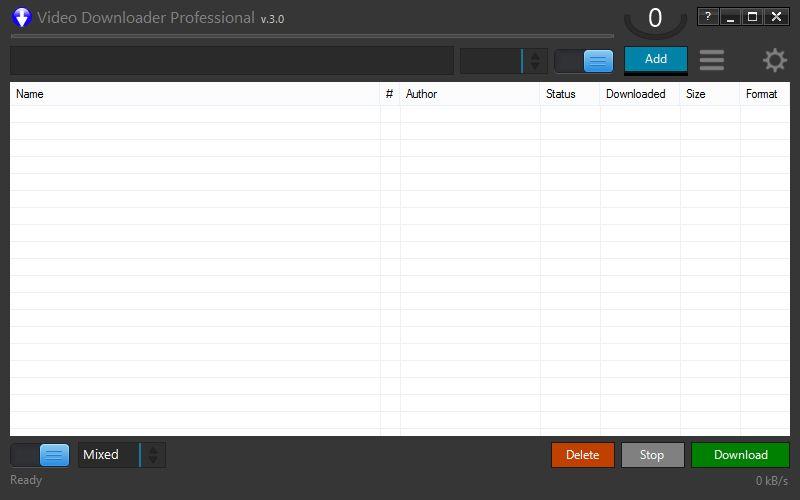Image resolution: width=800 pixels, height=500 pixels.
Task: Open the Mixed dropdown selector
Action: pyautogui.click(x=122, y=455)
